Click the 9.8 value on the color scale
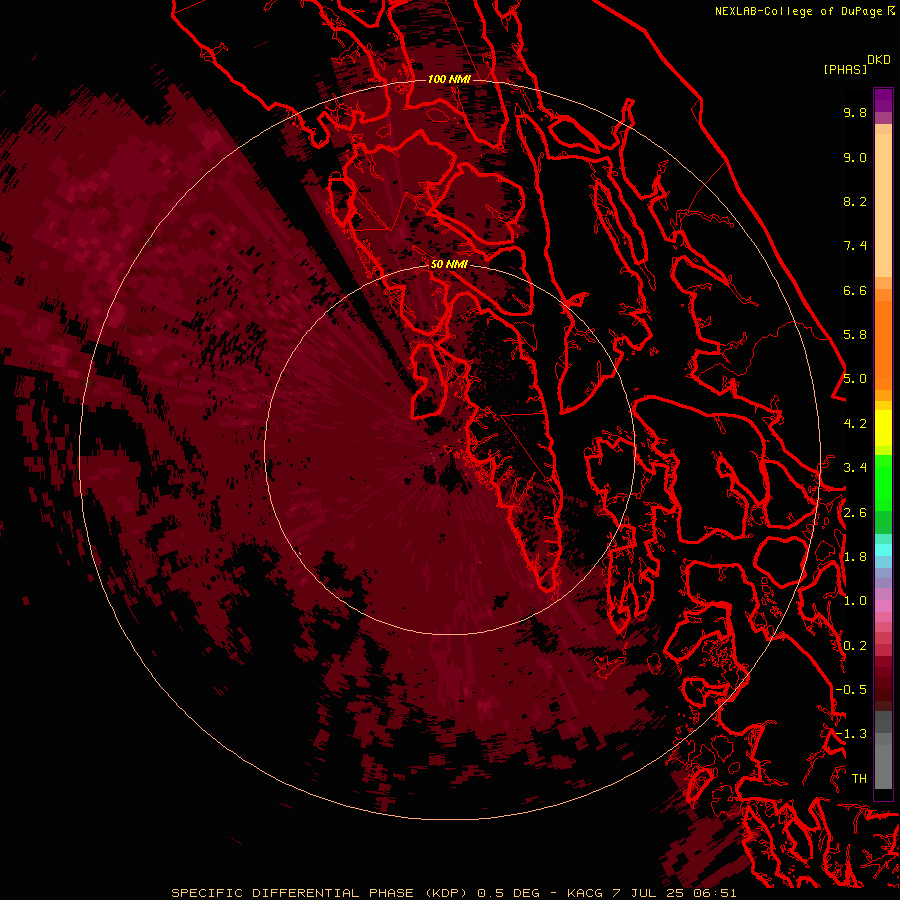The image size is (900, 900). click(855, 112)
